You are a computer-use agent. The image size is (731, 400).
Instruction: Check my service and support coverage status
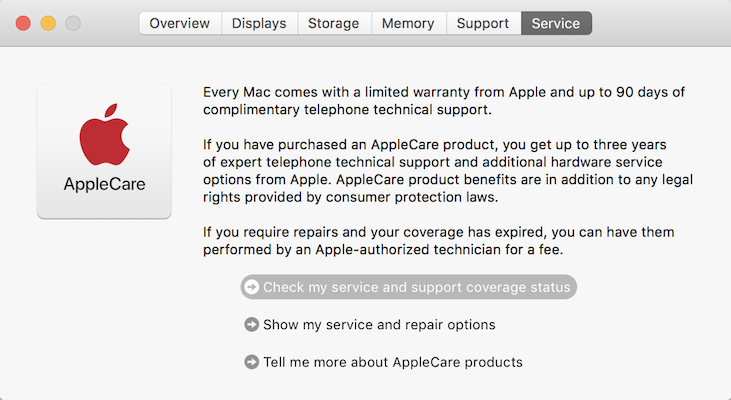pos(416,287)
